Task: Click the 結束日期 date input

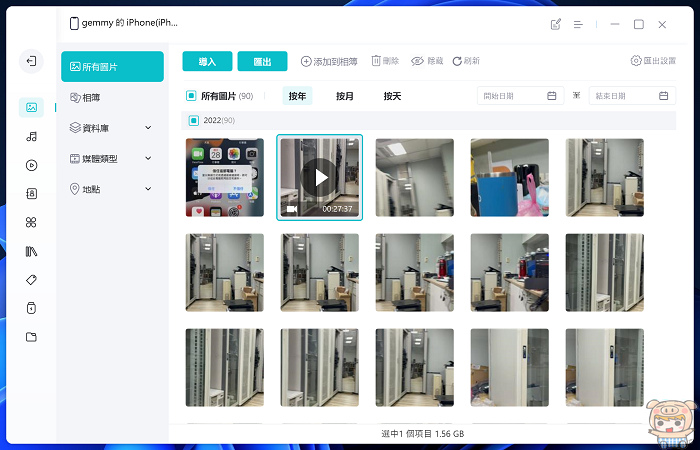Action: (632, 96)
